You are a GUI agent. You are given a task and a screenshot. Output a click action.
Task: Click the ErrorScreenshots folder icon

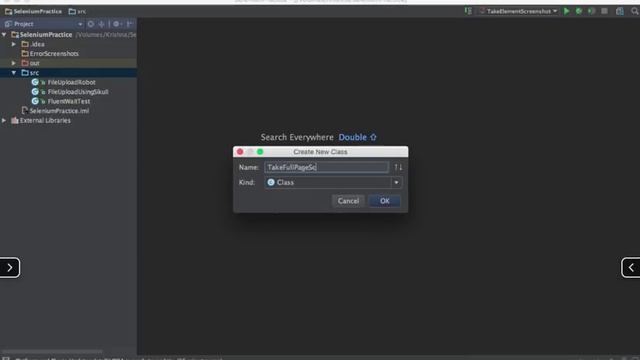pyautogui.click(x=25, y=53)
